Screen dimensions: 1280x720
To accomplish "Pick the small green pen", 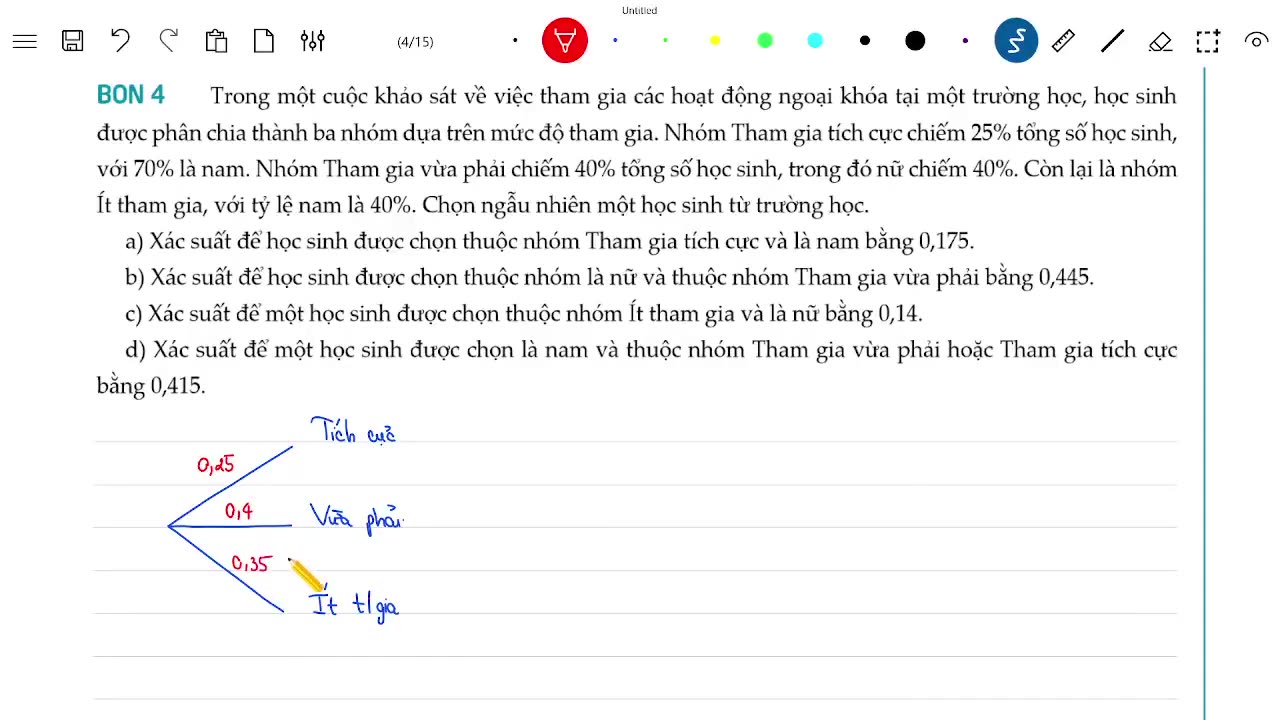I will [665, 41].
